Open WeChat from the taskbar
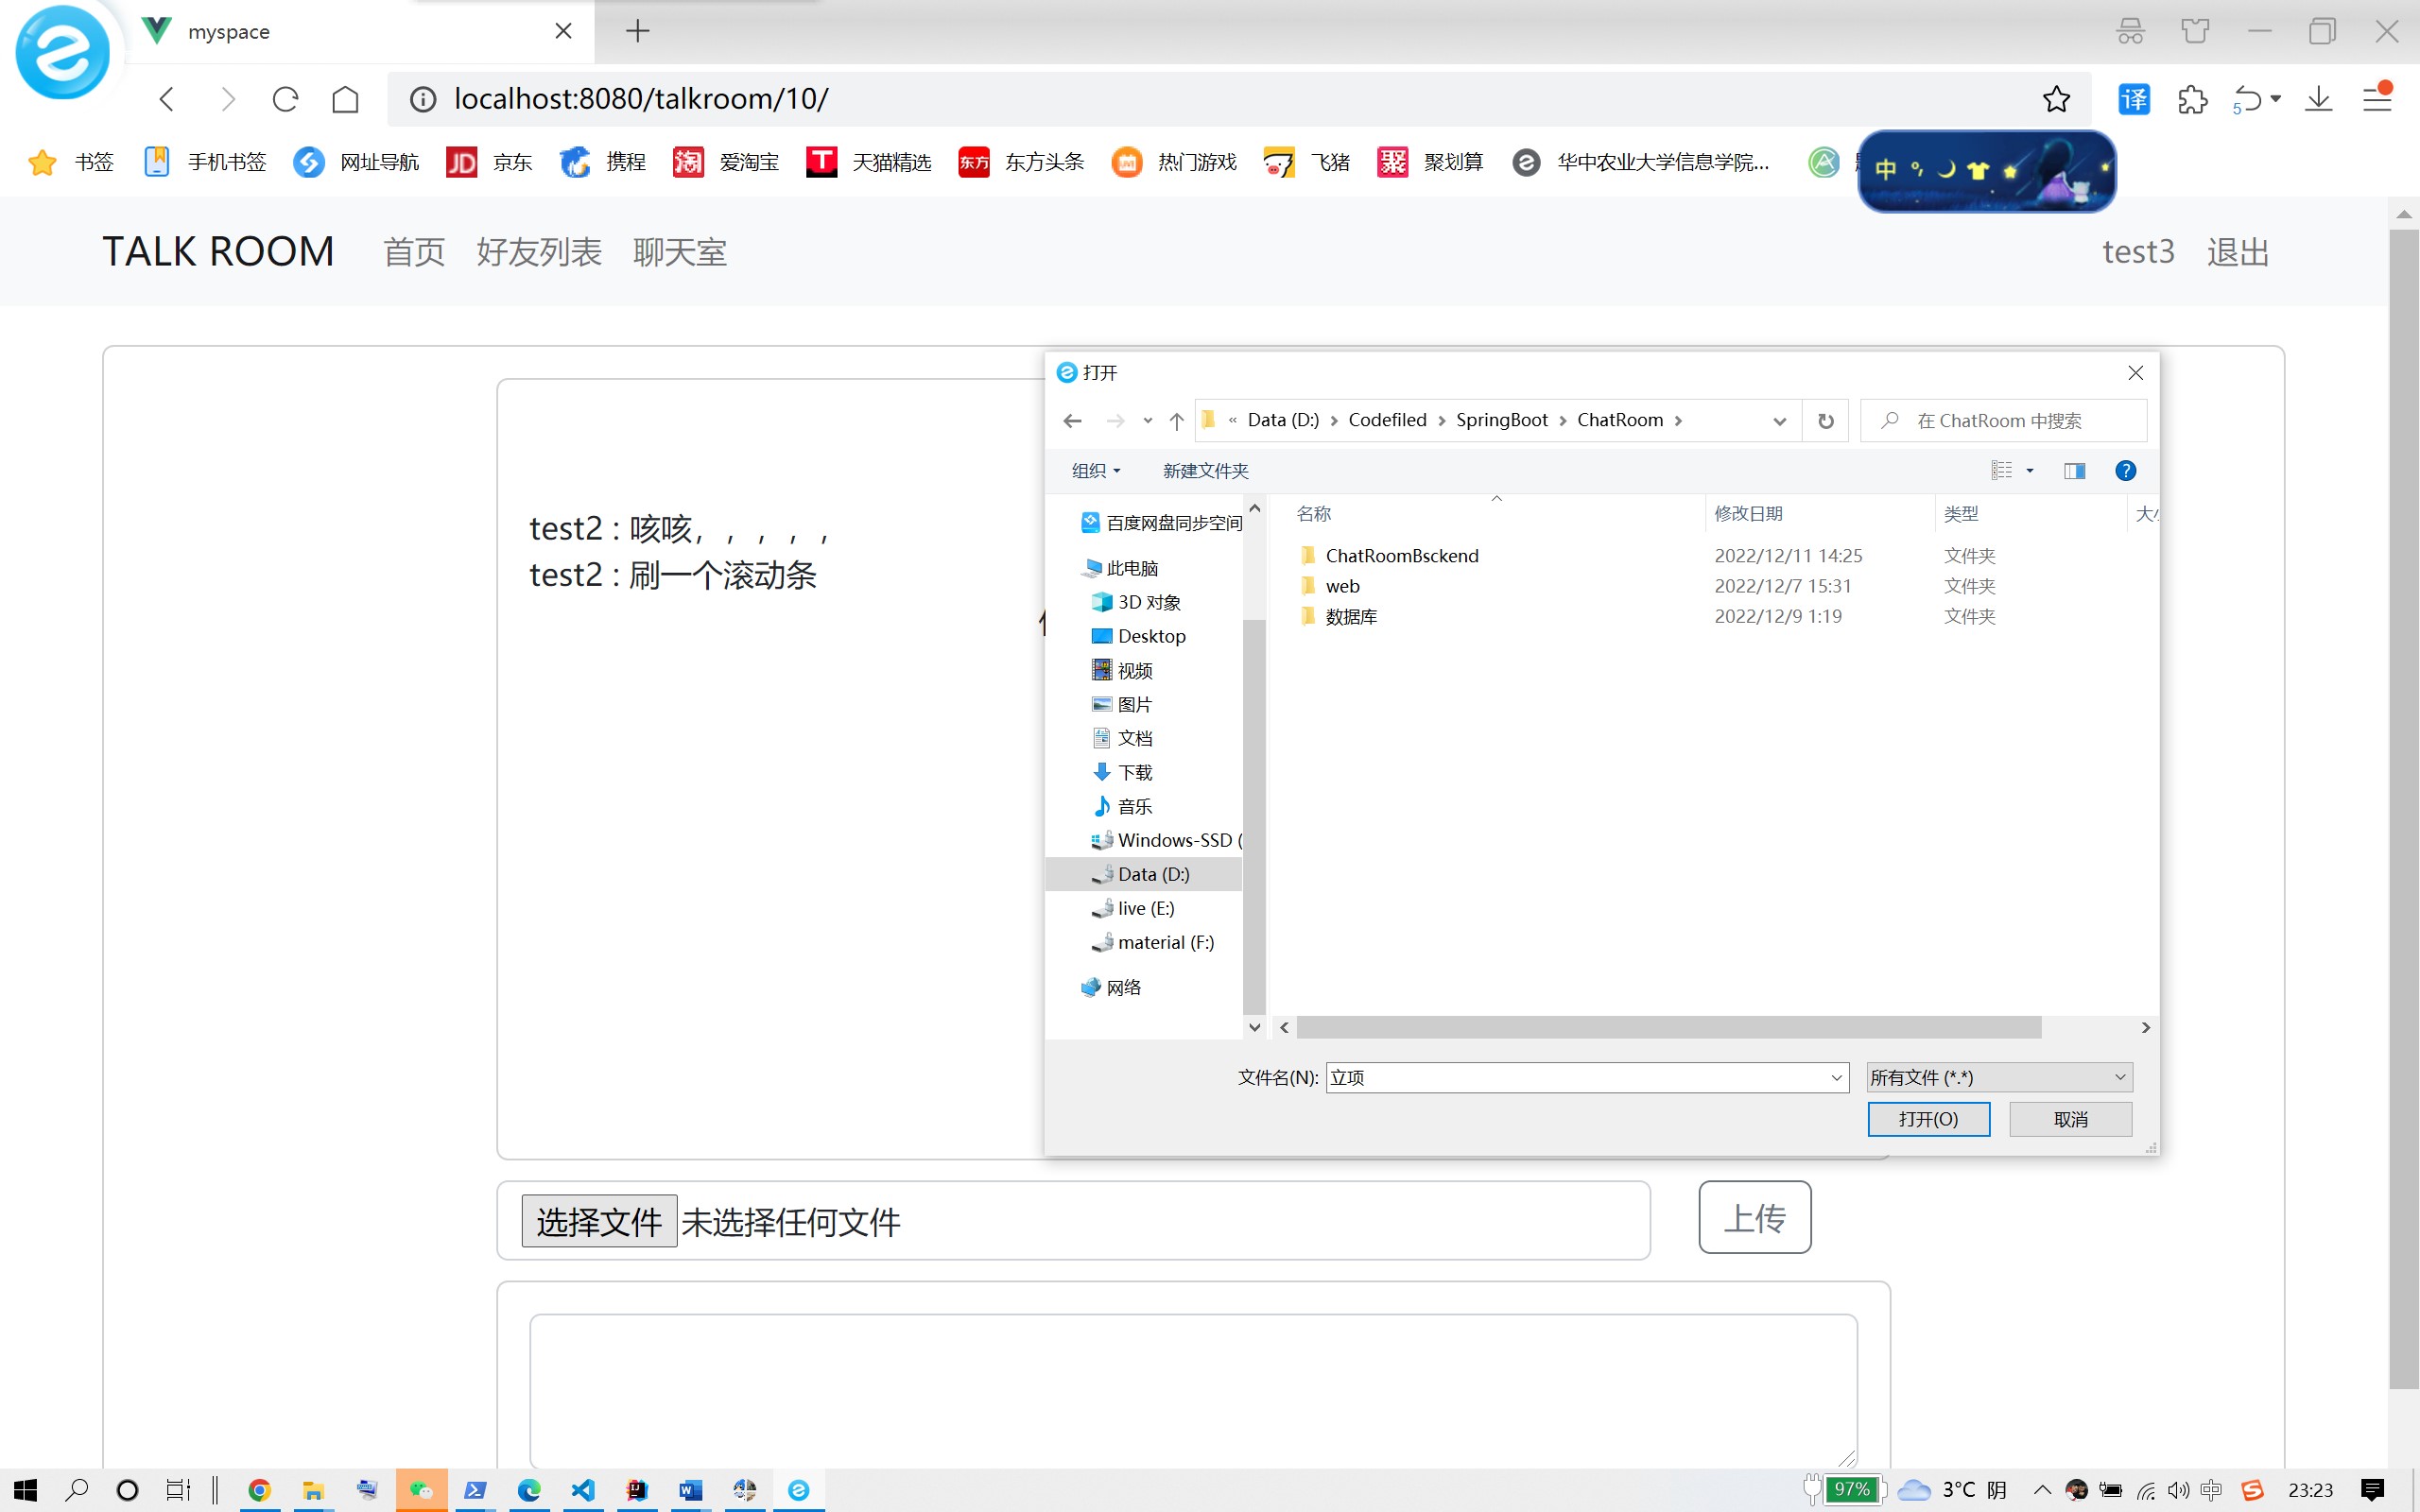This screenshot has width=2420, height=1512. pos(421,1490)
